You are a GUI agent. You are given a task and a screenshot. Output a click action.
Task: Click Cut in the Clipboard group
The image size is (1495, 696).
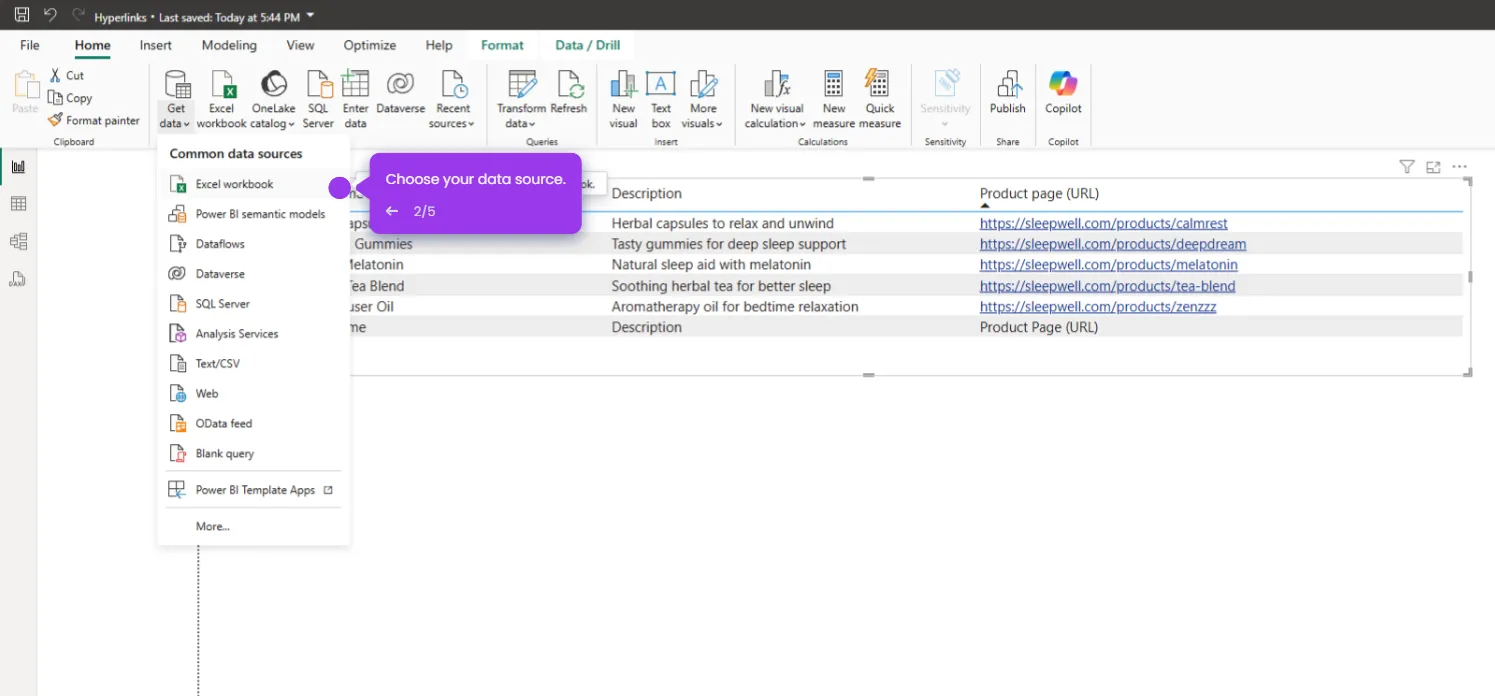[x=66, y=76]
